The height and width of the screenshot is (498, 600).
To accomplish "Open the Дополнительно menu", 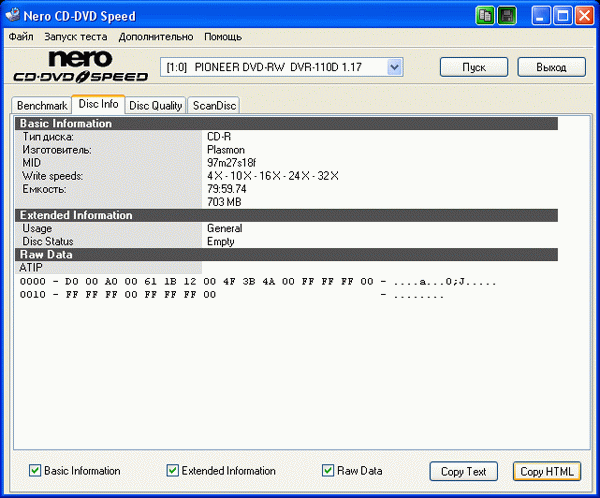I will [156, 37].
